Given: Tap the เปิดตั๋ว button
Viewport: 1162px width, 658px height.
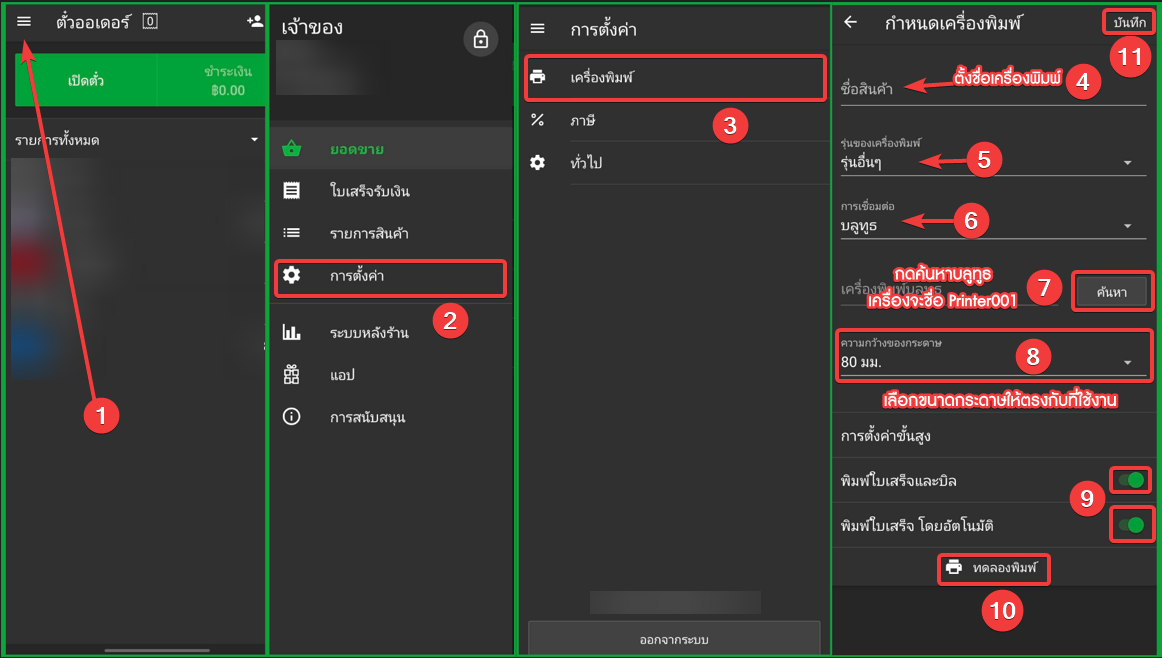Looking at the screenshot, I should [86, 80].
